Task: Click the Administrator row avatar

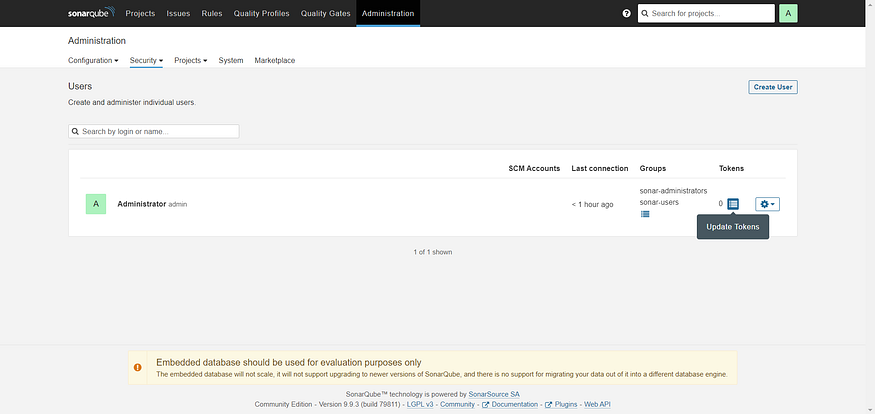Action: [96, 204]
